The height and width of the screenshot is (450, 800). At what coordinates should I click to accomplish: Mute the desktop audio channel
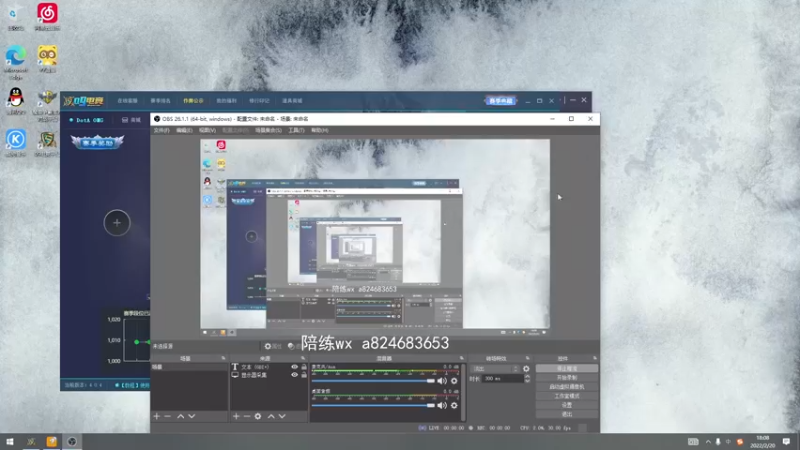(442, 406)
